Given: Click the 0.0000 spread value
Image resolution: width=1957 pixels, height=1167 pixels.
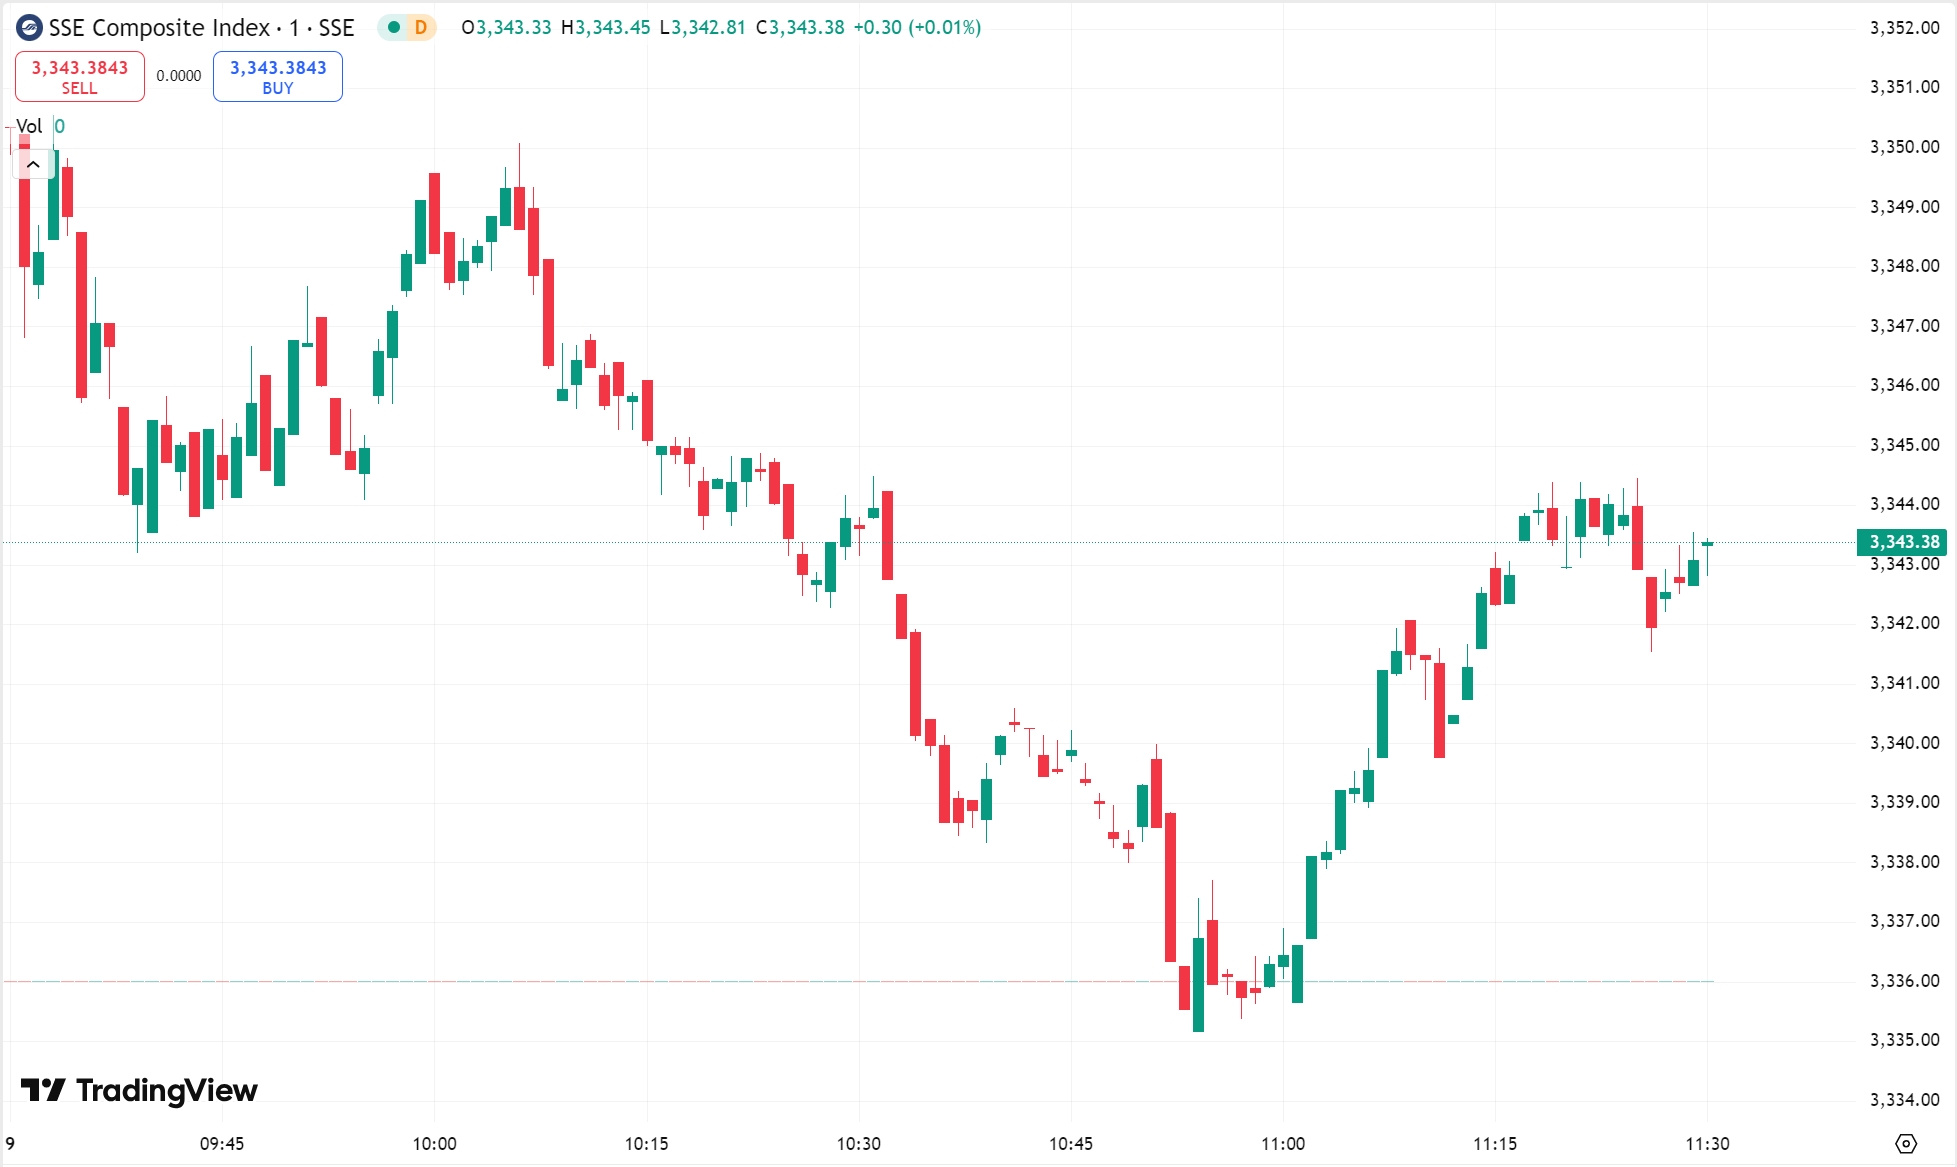Looking at the screenshot, I should coord(179,76).
